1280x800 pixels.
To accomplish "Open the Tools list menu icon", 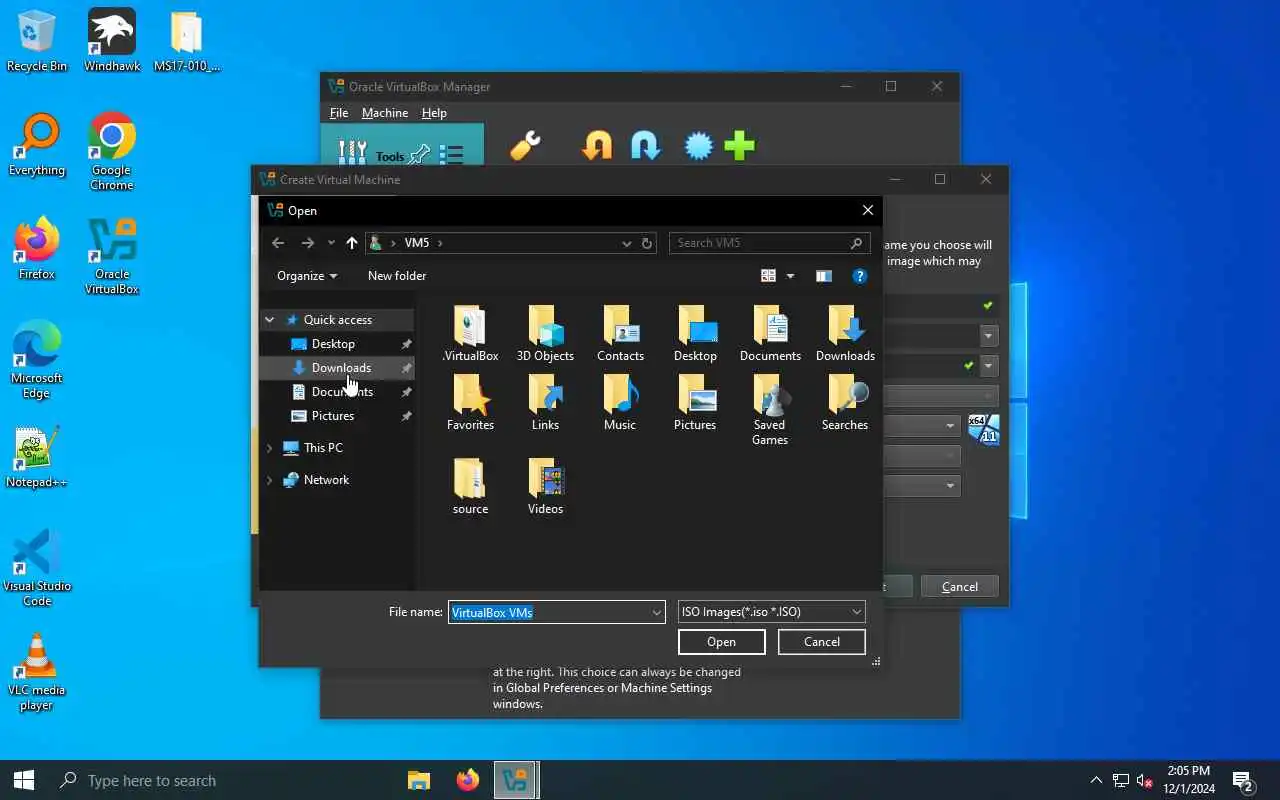I will (x=451, y=155).
